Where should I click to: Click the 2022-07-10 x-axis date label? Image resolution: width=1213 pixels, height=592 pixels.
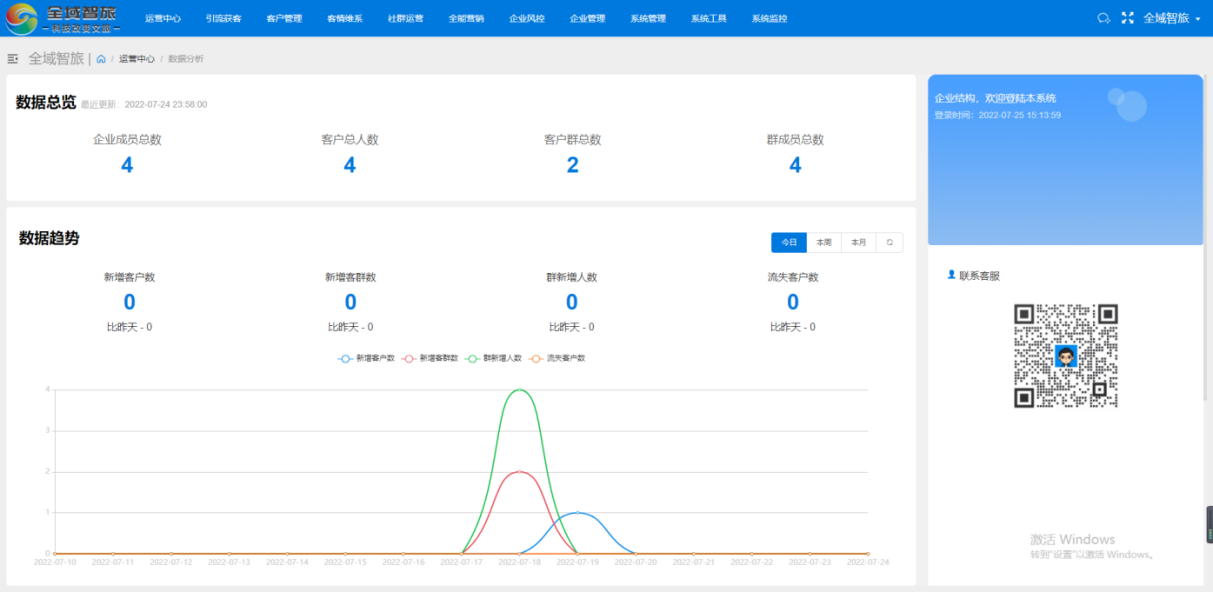coord(55,562)
